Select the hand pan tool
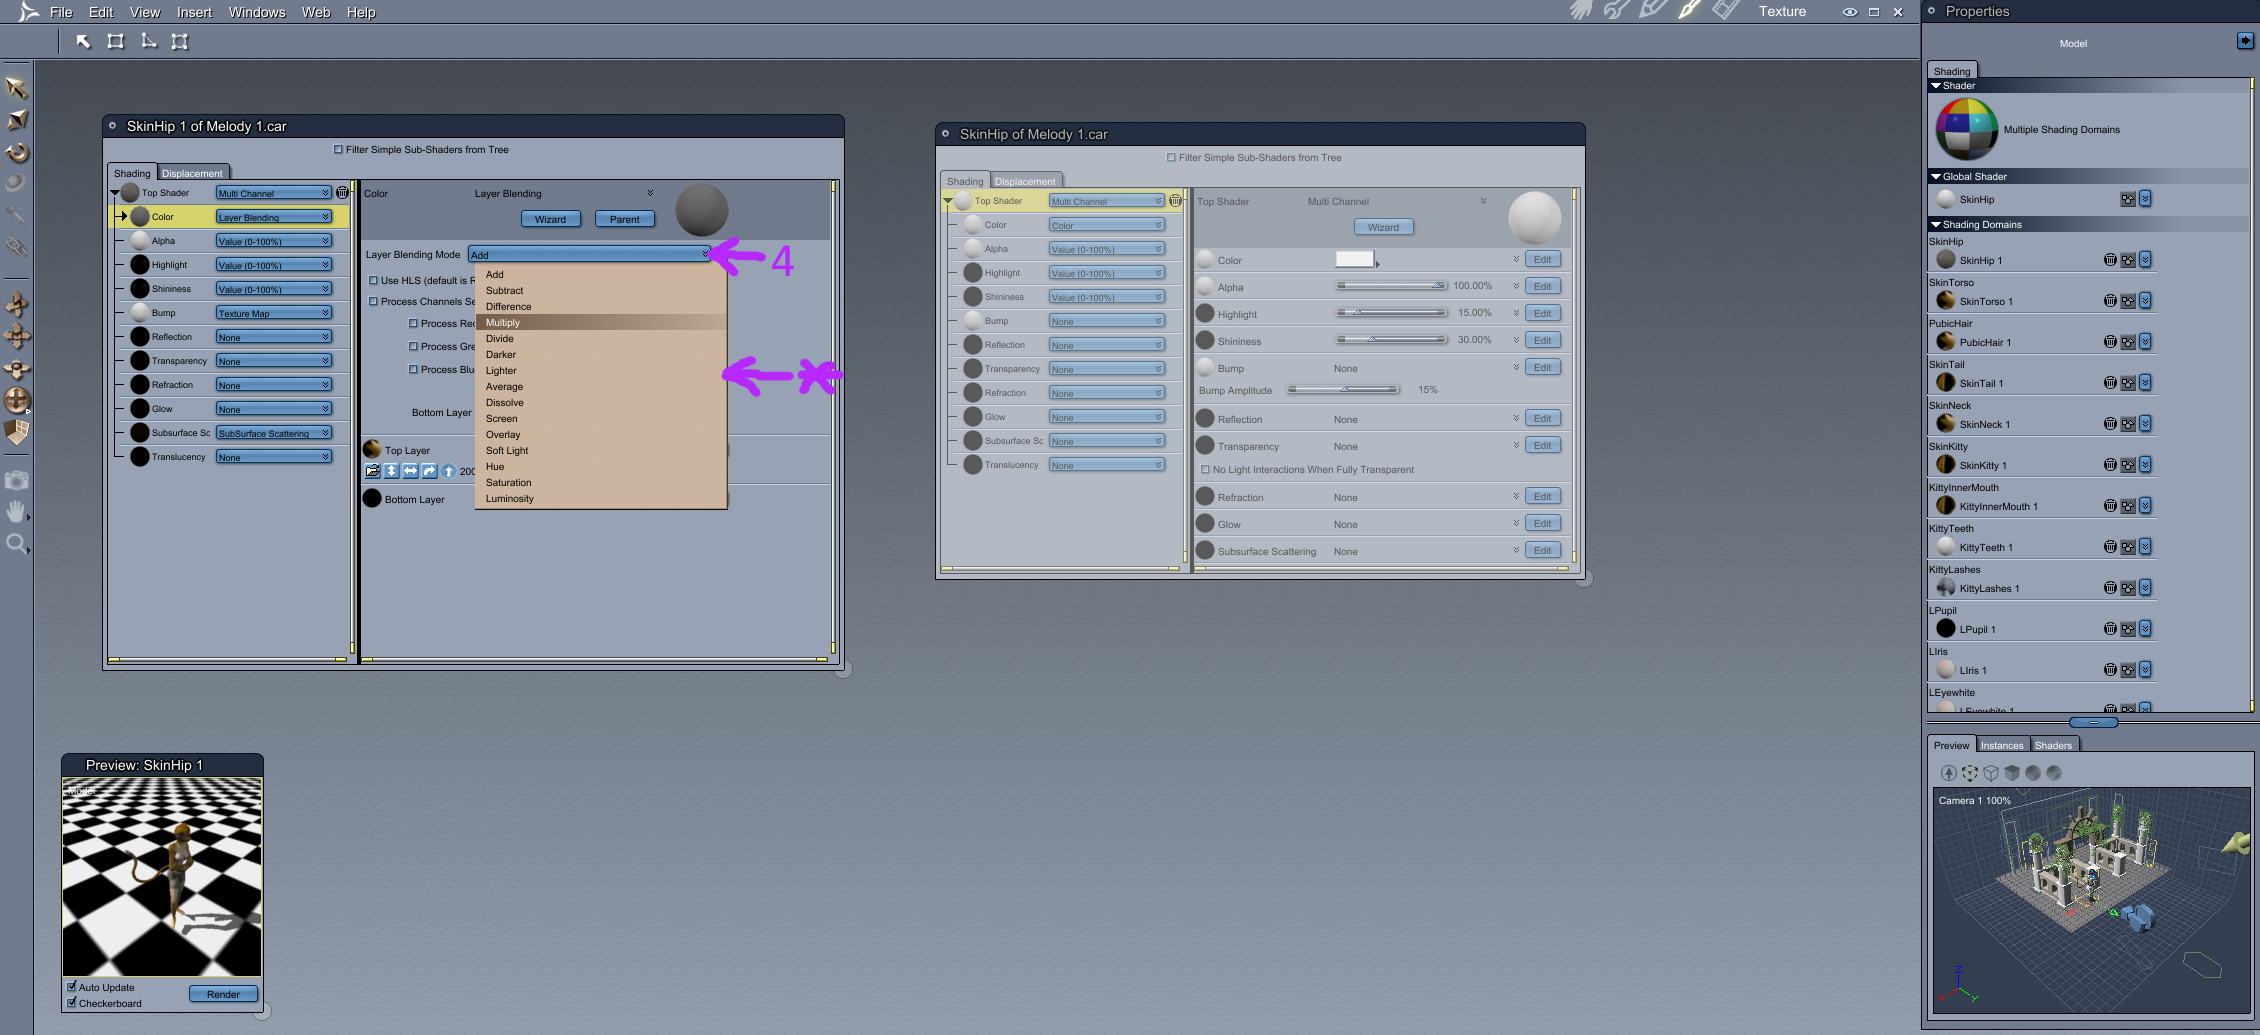Viewport: 2260px width, 1035px height. 16,511
